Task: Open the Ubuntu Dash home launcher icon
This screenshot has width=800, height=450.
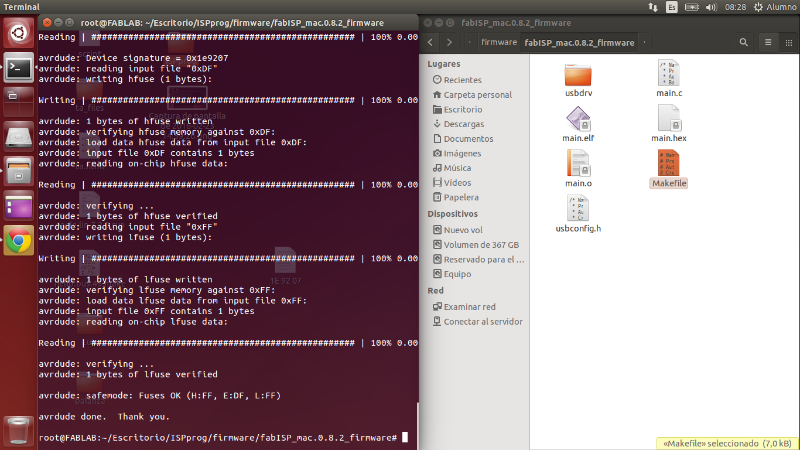Action: coord(18,33)
